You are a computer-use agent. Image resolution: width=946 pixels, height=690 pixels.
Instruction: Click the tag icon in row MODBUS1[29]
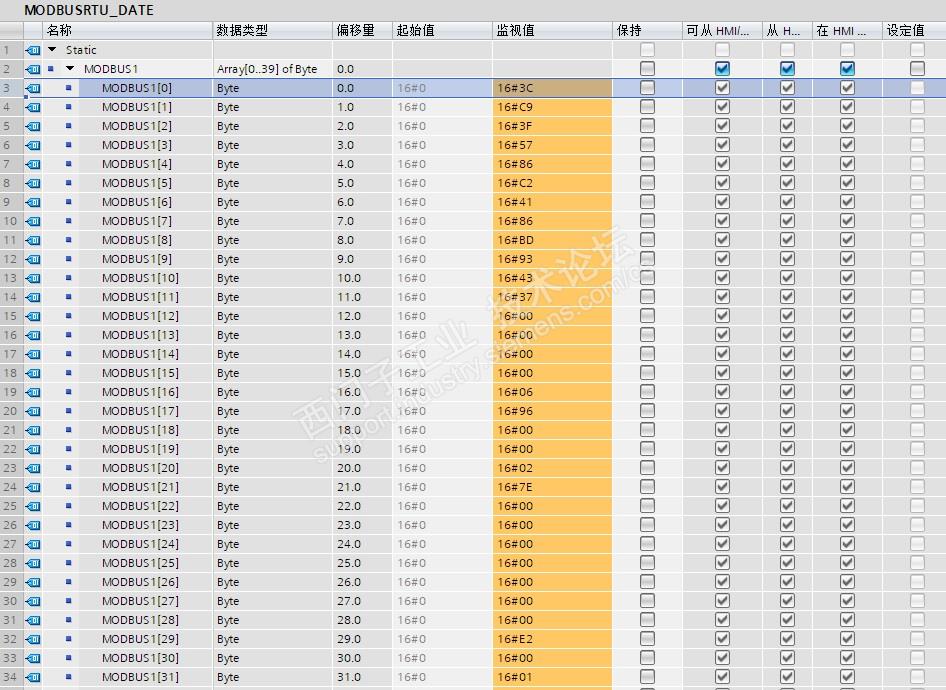[x=33, y=639]
